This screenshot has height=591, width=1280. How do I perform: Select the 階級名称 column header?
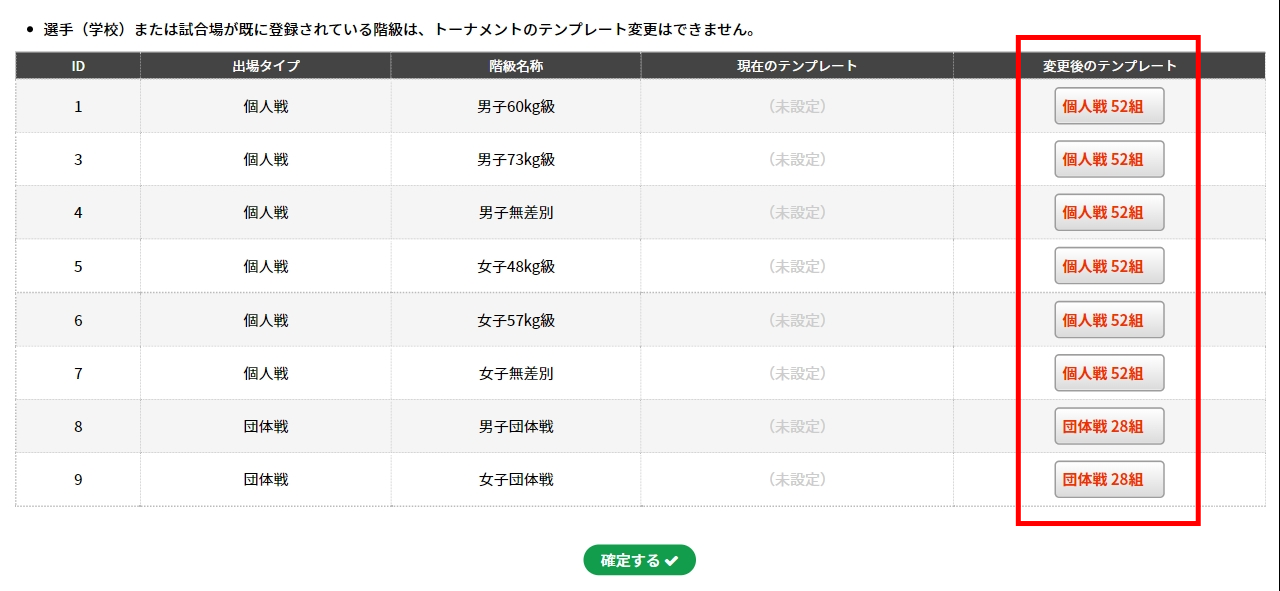(x=516, y=66)
